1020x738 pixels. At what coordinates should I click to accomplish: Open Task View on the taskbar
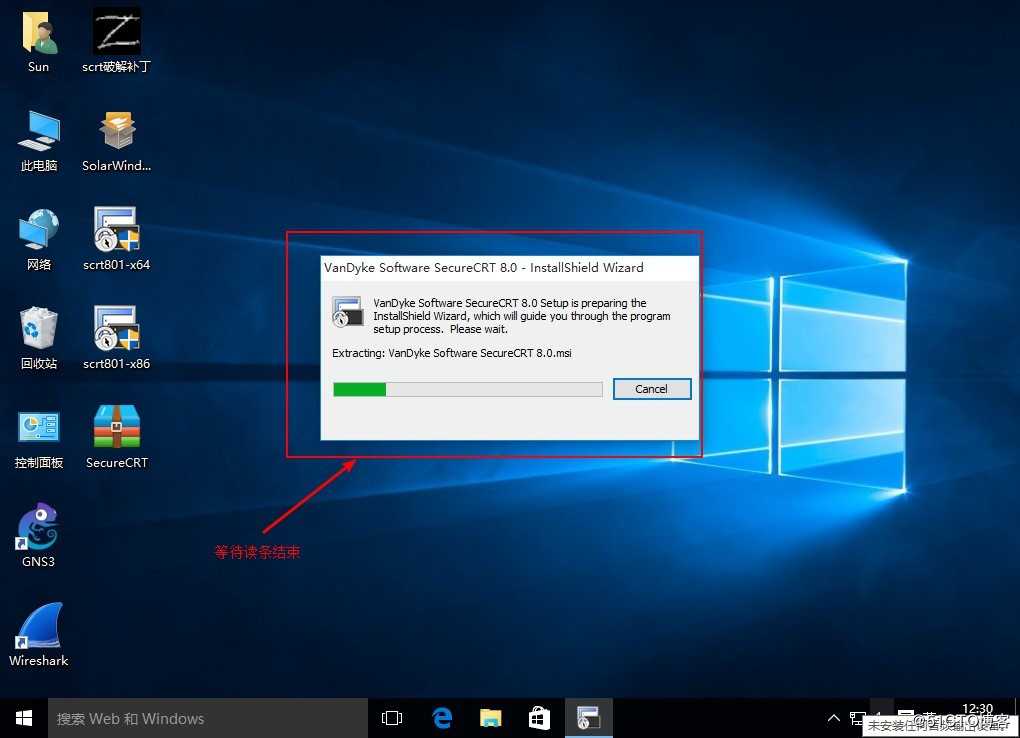click(392, 718)
